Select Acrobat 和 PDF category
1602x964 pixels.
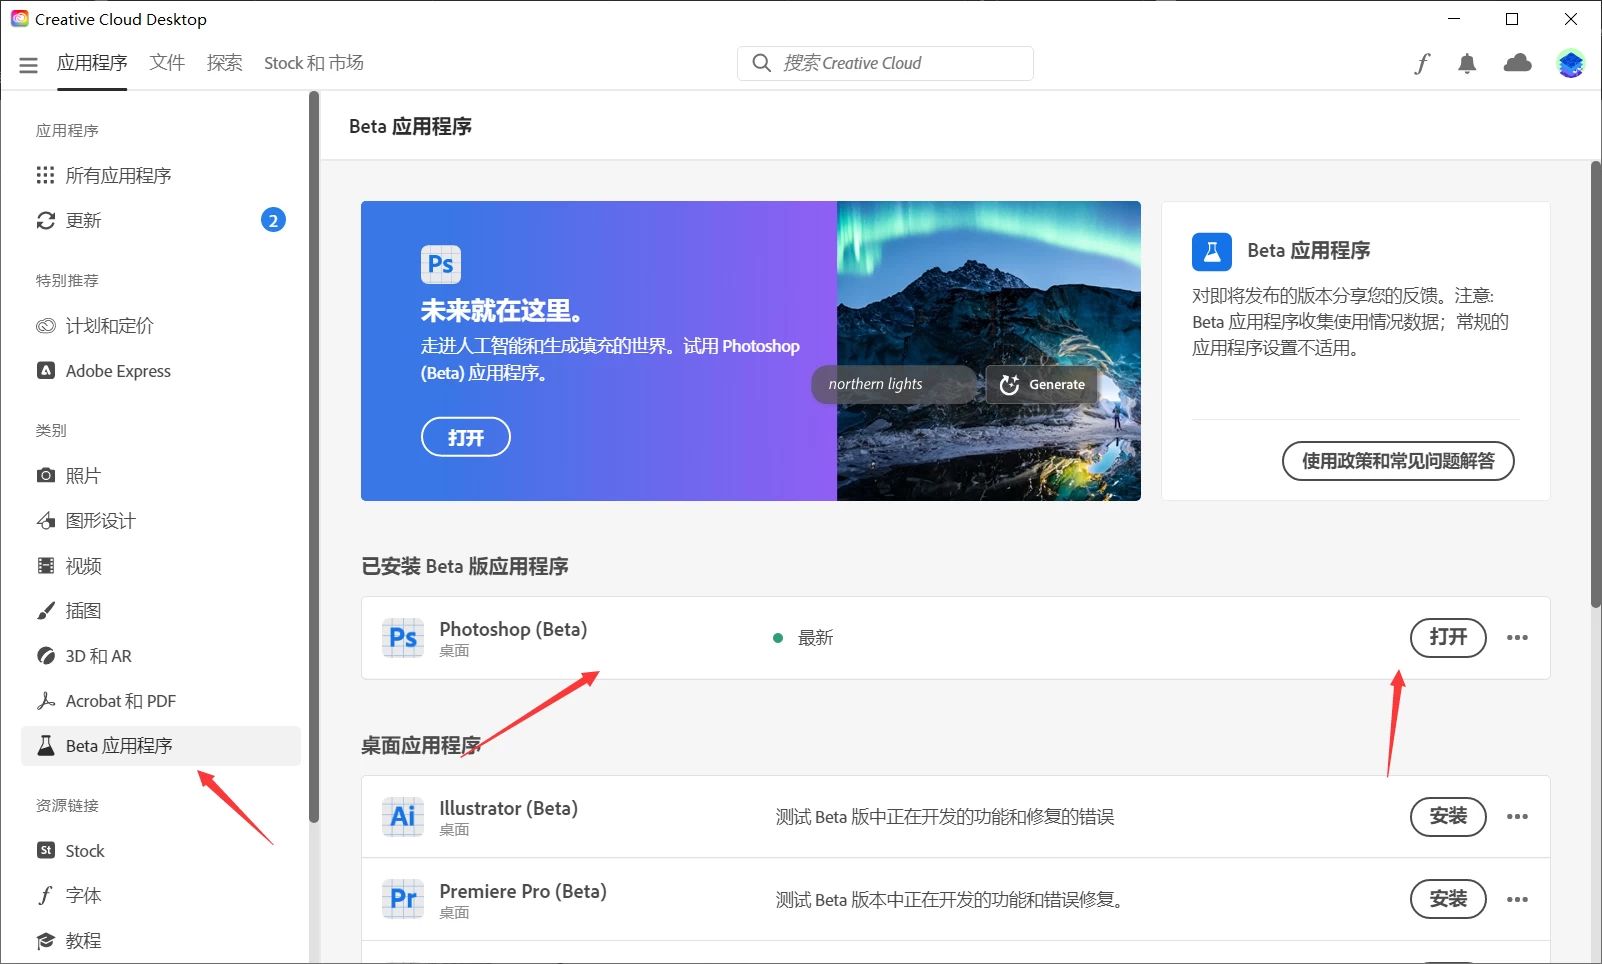pos(161,701)
